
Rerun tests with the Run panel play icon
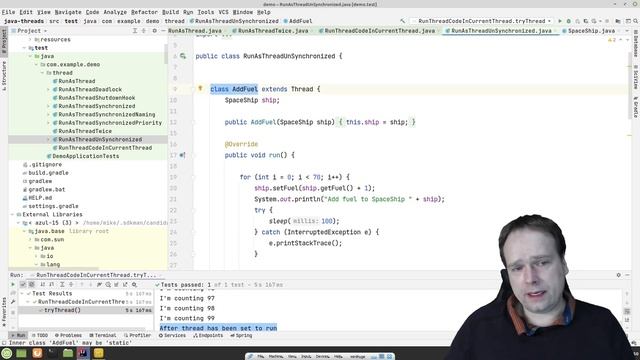pyautogui.click(x=13, y=284)
